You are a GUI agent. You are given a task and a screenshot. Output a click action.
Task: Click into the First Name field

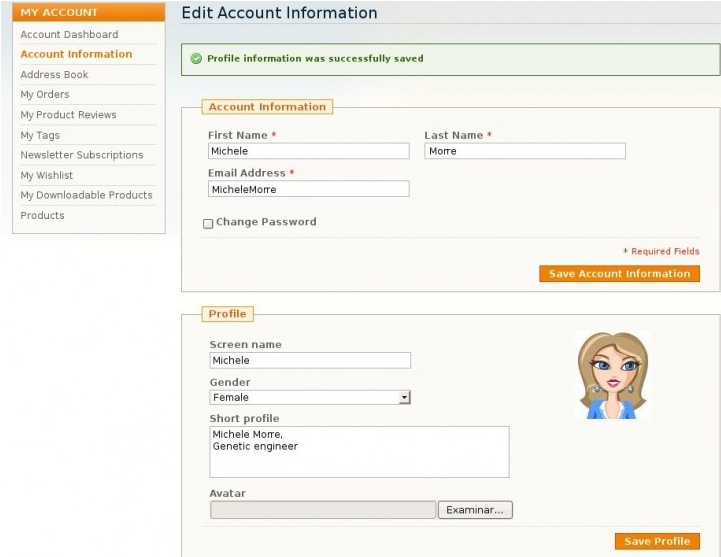point(308,151)
